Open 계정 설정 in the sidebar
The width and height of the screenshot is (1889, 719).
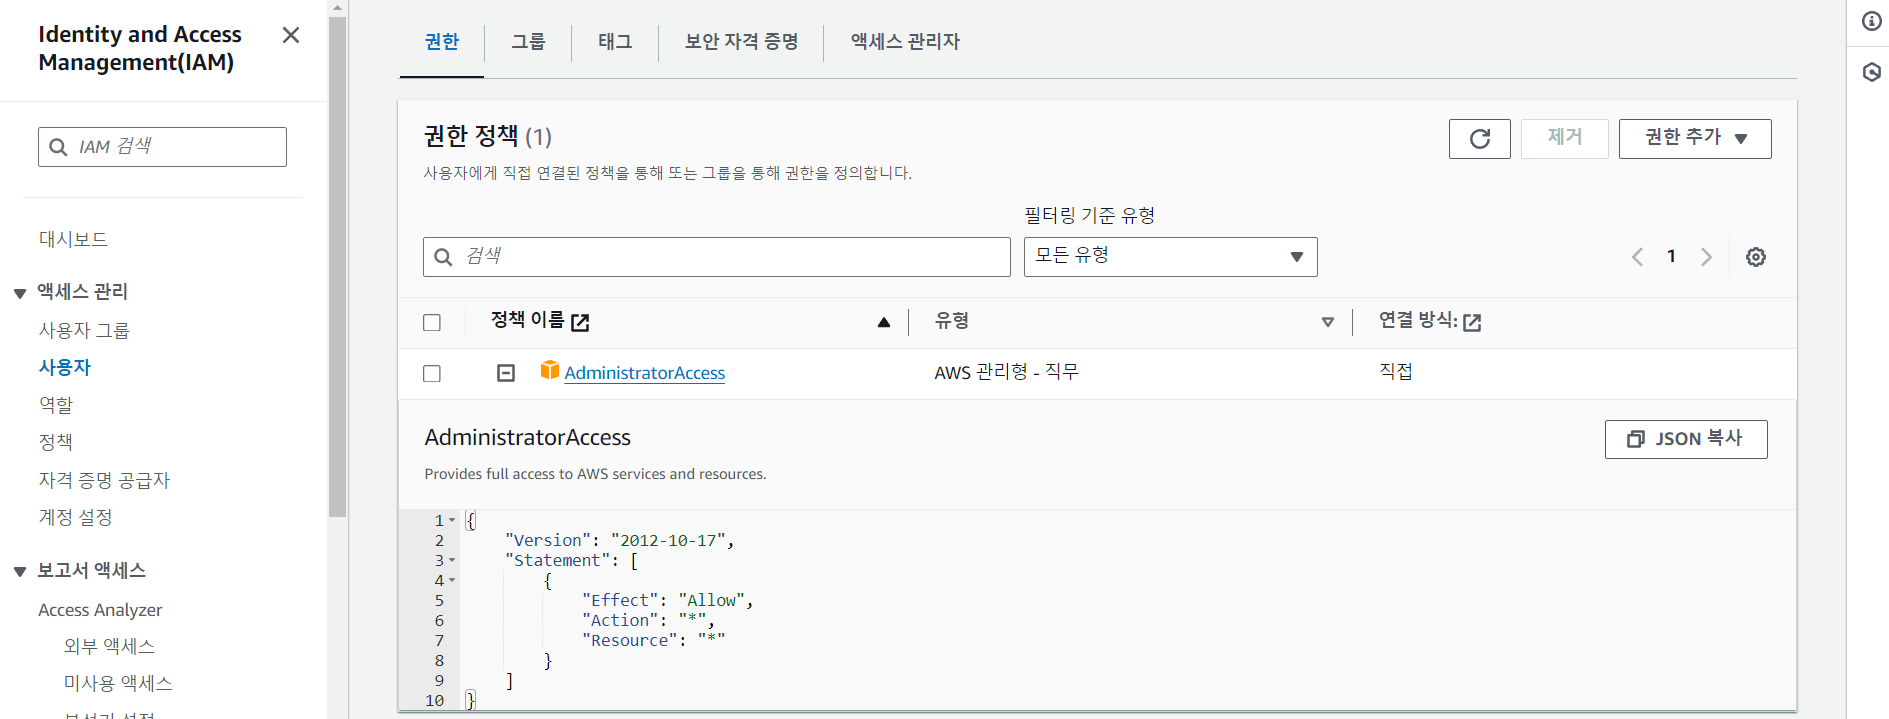(75, 517)
